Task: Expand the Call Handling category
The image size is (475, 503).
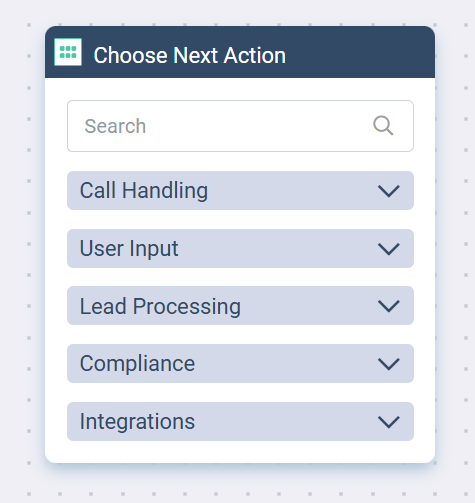Action: (240, 191)
